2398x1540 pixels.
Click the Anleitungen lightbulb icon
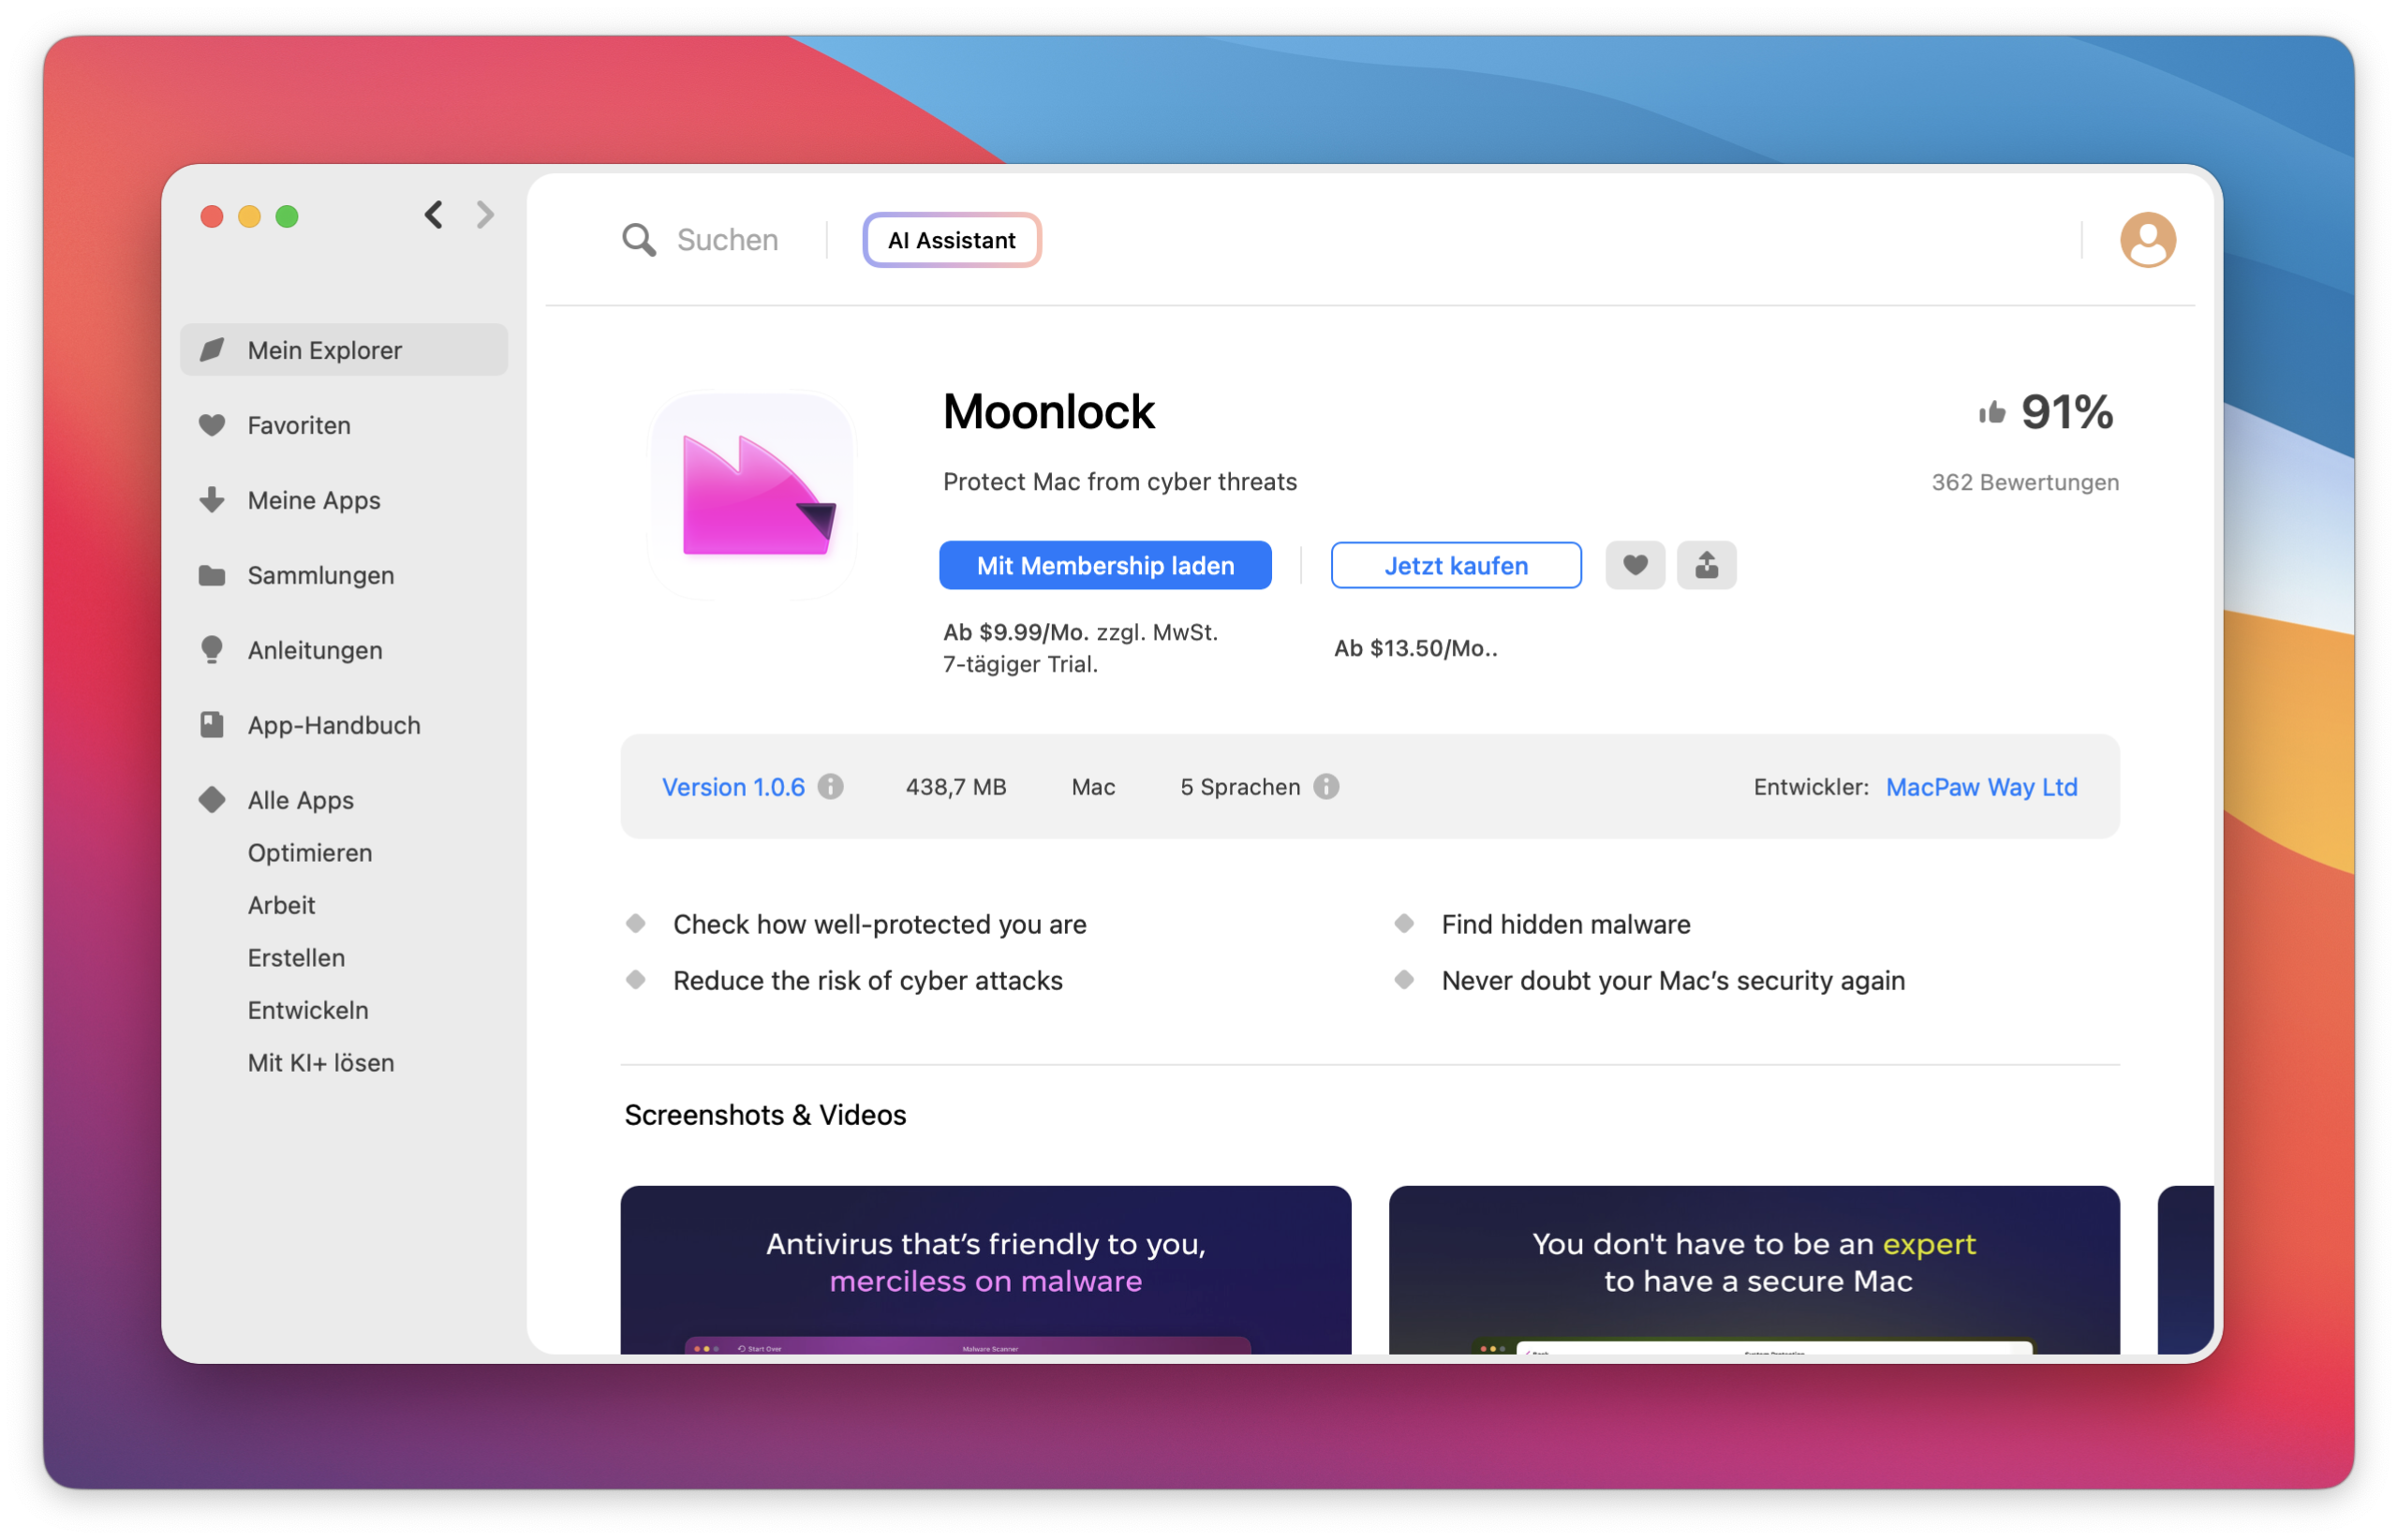point(212,650)
